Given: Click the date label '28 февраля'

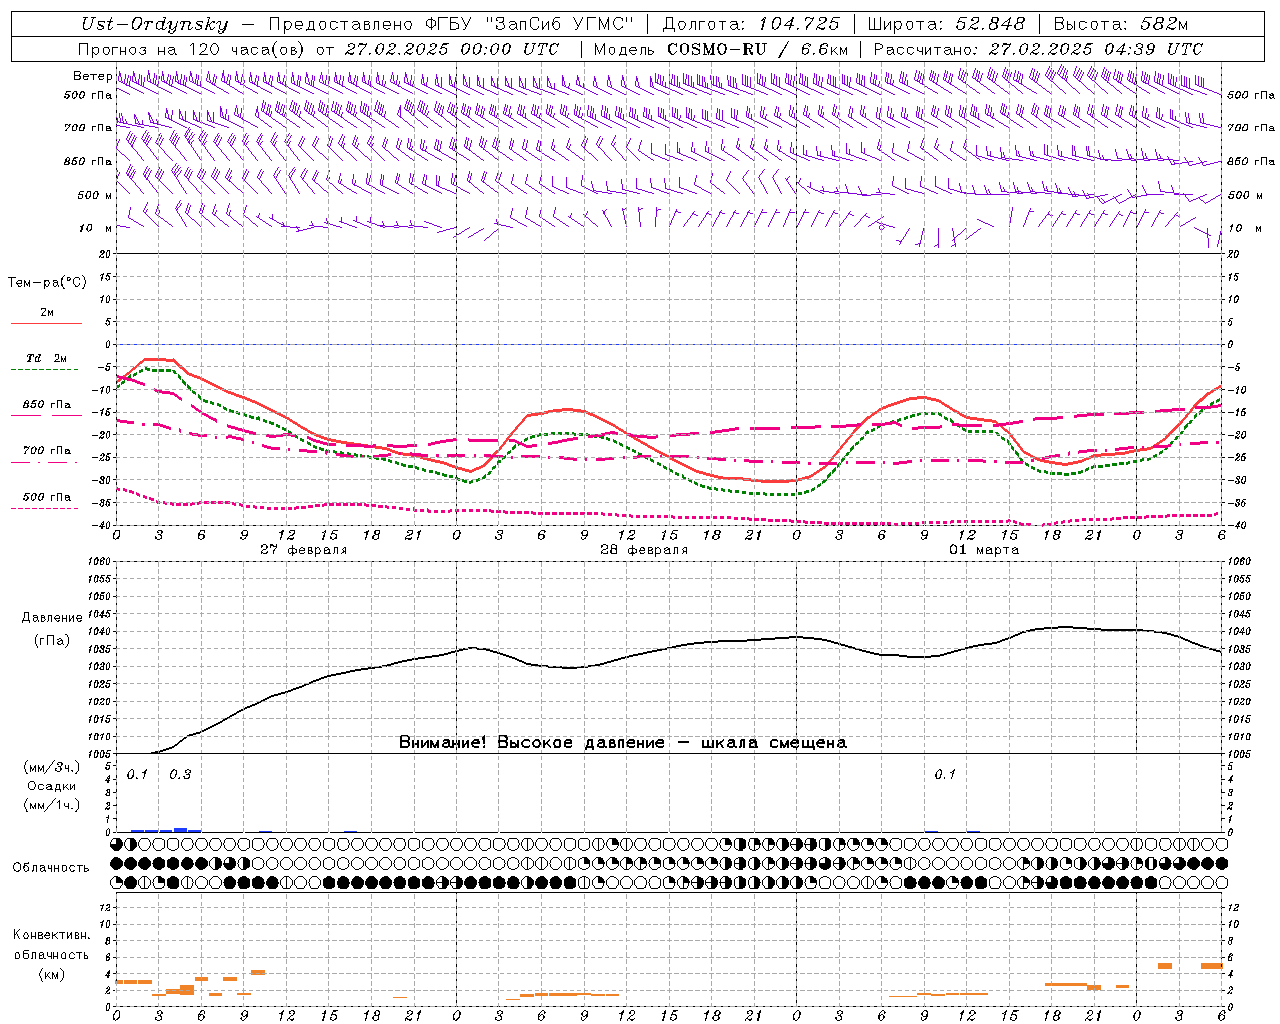Looking at the screenshot, I should point(644,550).
